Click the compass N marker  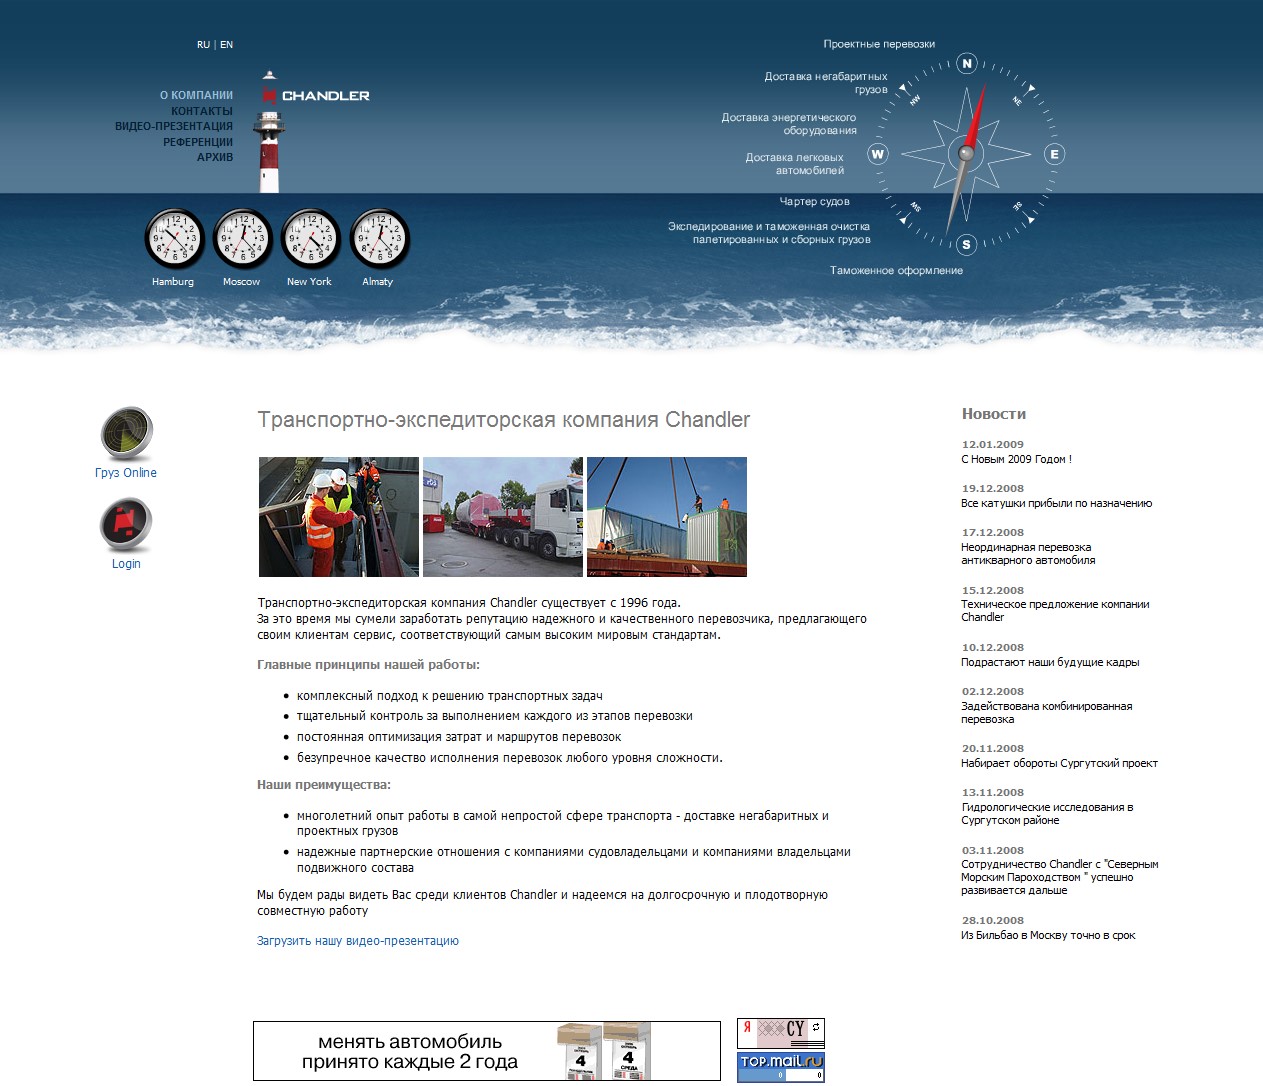coord(966,64)
